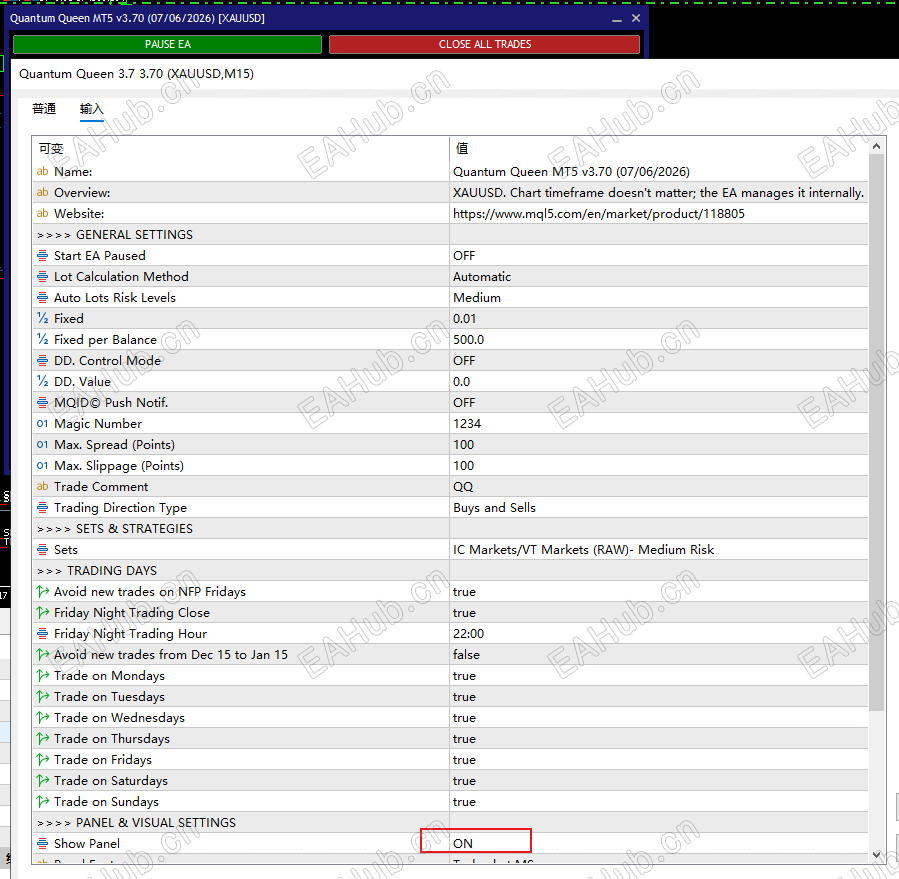Click the Max. Slippage integer icon
Image resolution: width=899 pixels, height=879 pixels.
(x=42, y=466)
